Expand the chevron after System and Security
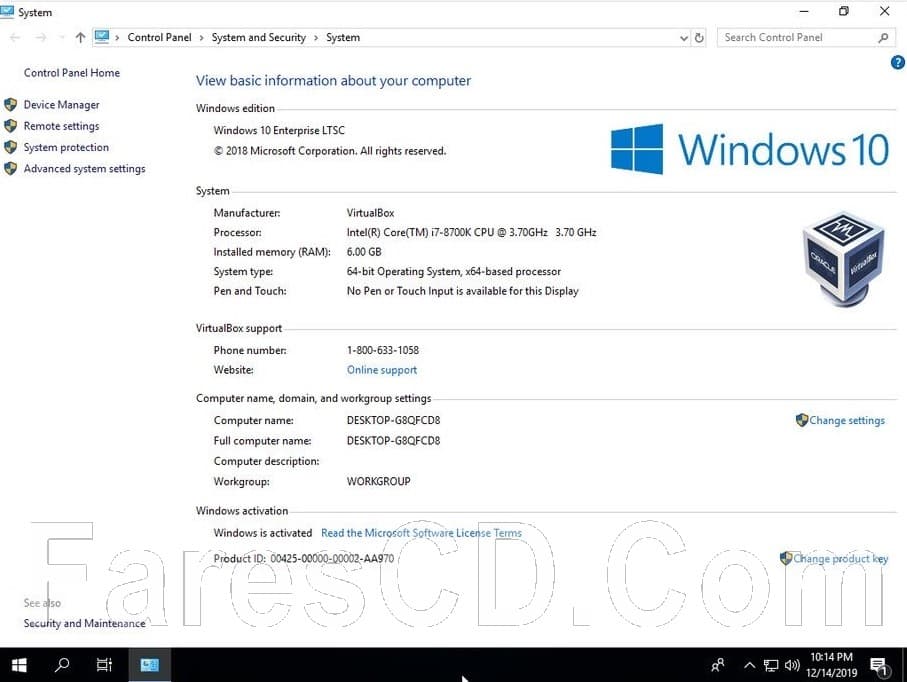 coord(316,38)
